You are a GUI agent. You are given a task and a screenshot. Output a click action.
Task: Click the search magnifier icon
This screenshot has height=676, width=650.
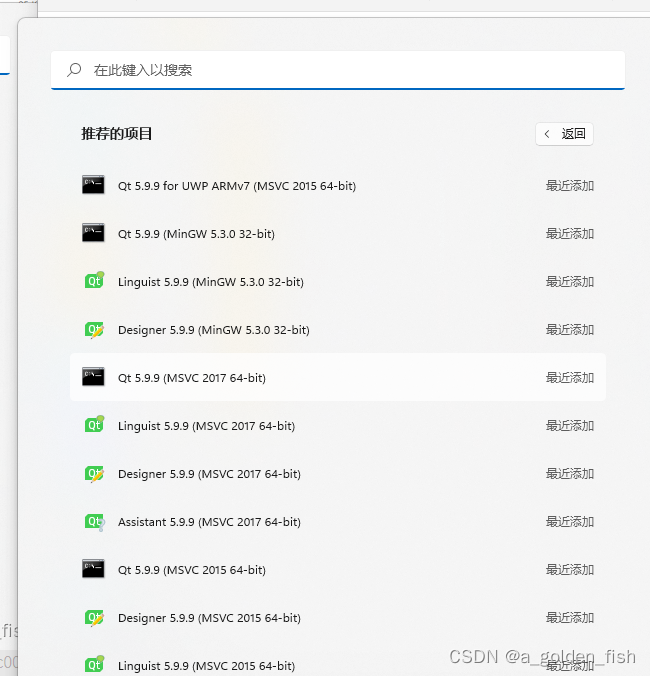tap(74, 70)
